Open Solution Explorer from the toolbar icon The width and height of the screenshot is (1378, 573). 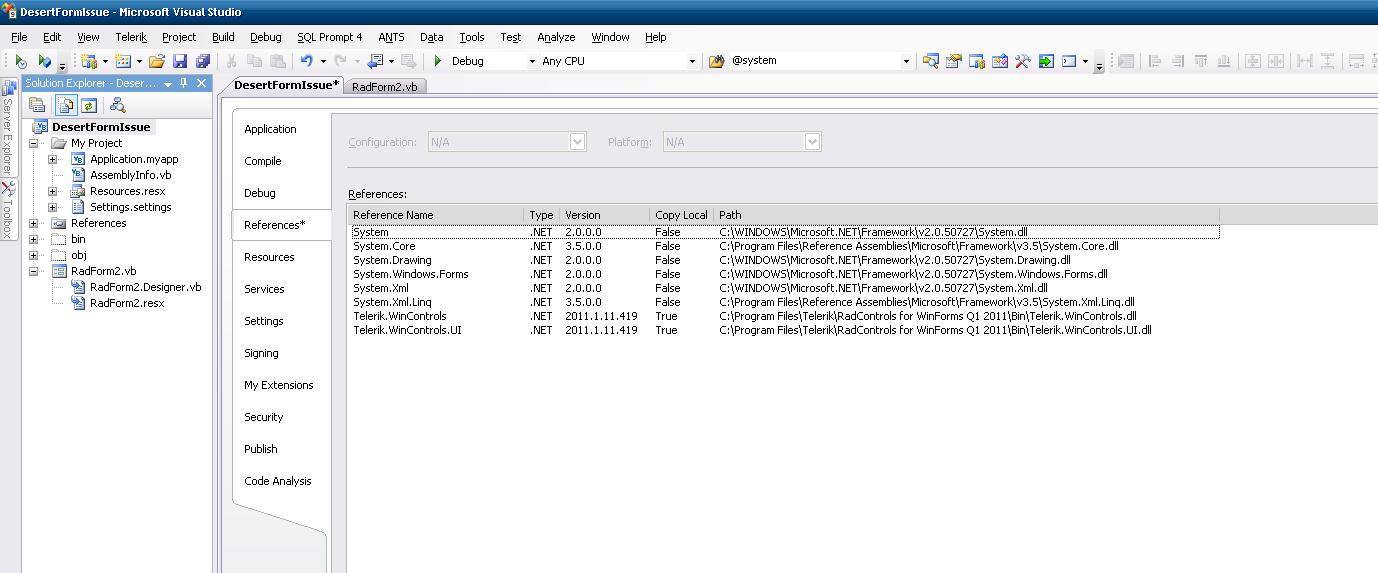(931, 61)
